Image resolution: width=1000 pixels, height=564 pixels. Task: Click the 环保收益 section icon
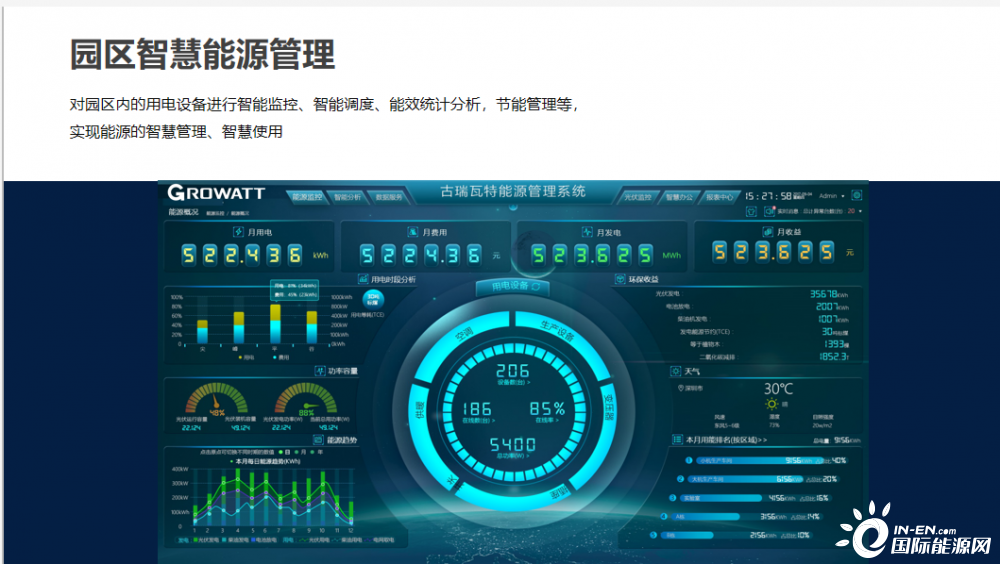(x=620, y=279)
